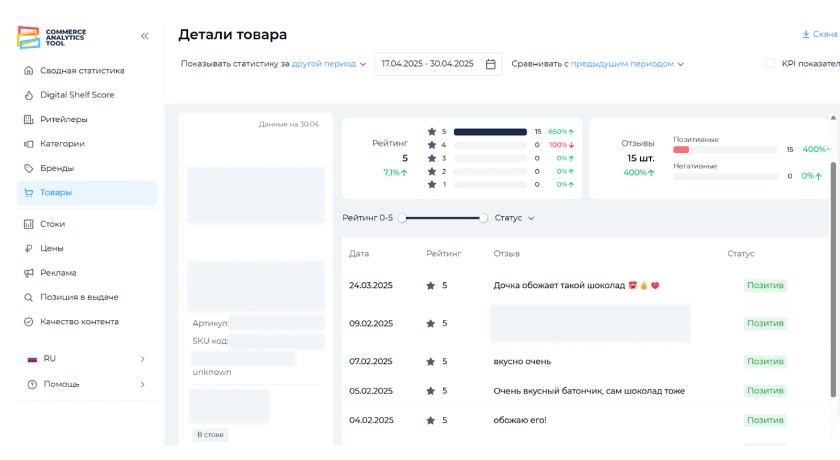
Task: Click the building icon beside Ритейлеры
Action: click(28, 119)
